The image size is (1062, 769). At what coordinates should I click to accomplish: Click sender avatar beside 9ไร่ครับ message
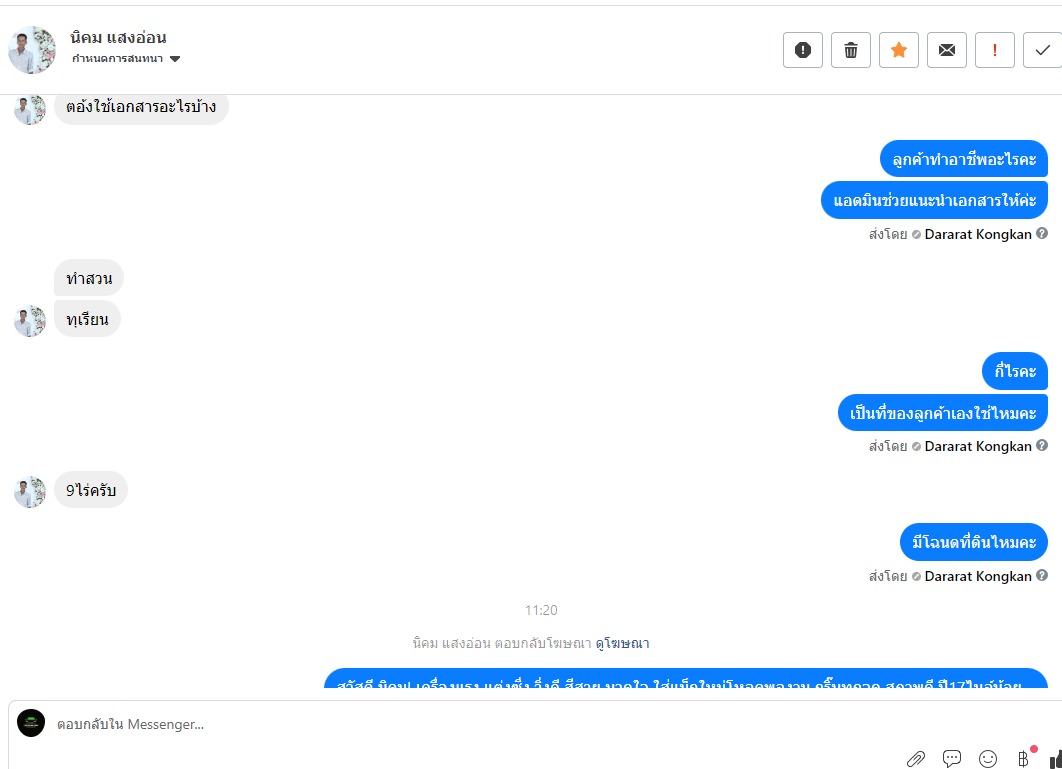(x=30, y=491)
